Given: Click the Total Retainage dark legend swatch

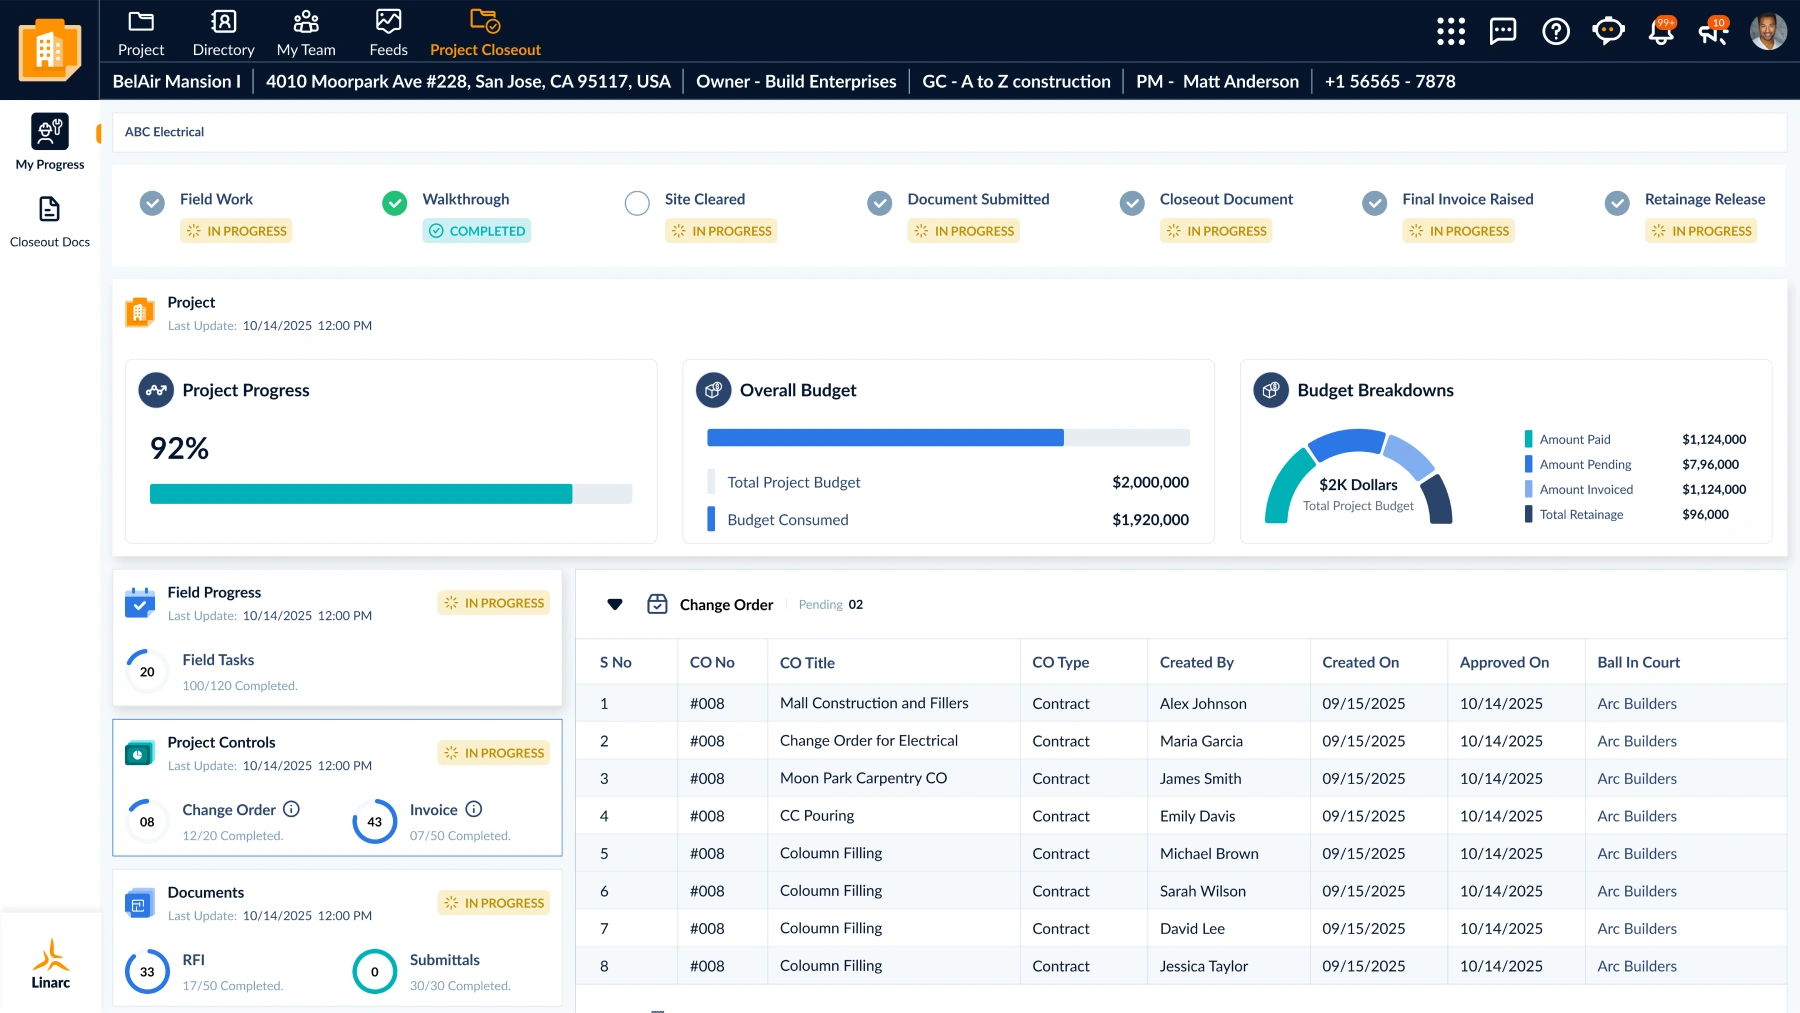Looking at the screenshot, I should pos(1528,514).
